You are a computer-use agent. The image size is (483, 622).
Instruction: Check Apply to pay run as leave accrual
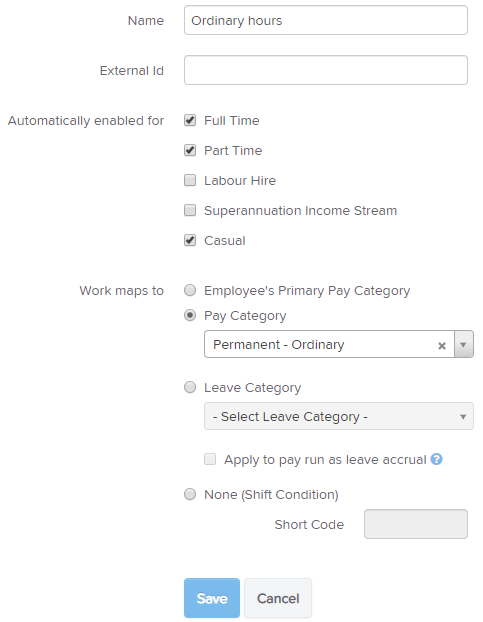tap(210, 459)
